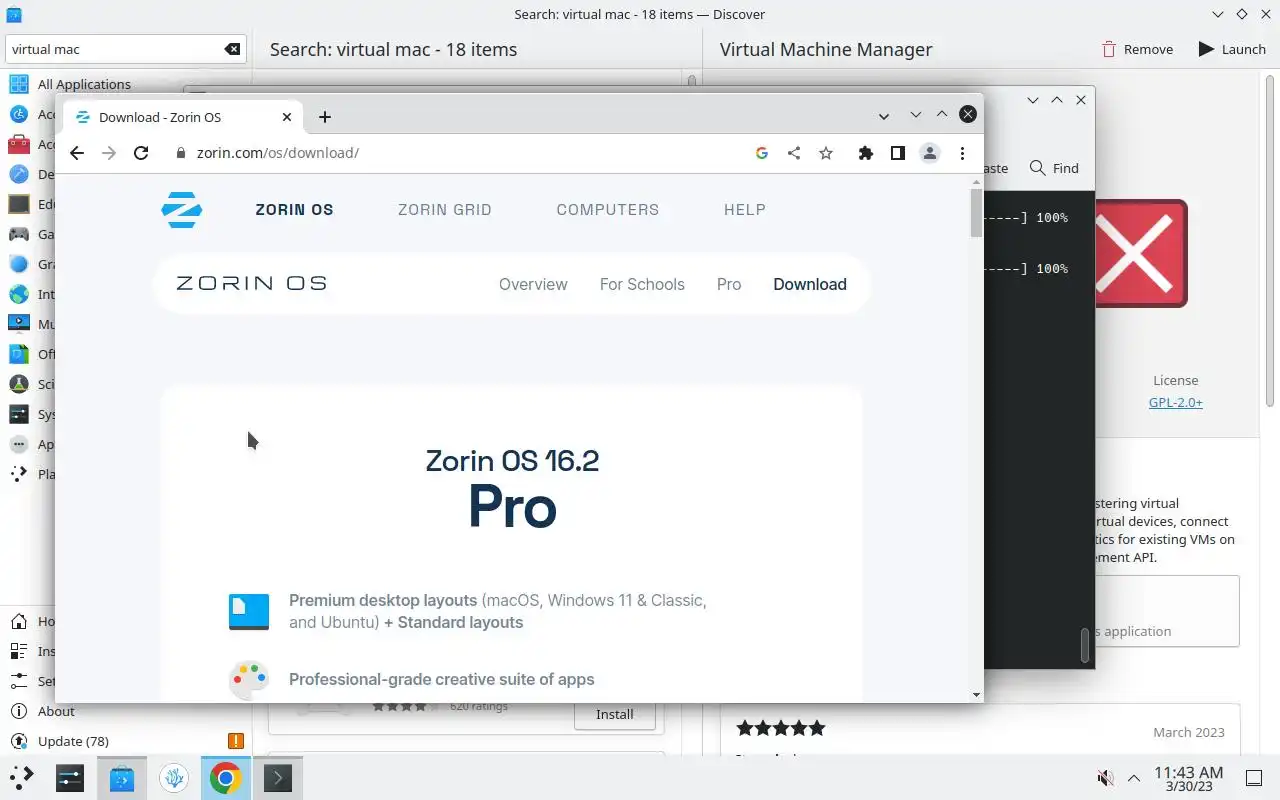Click the Chrome page vertical scrollbar thumb
1280x800 pixels.
click(976, 213)
